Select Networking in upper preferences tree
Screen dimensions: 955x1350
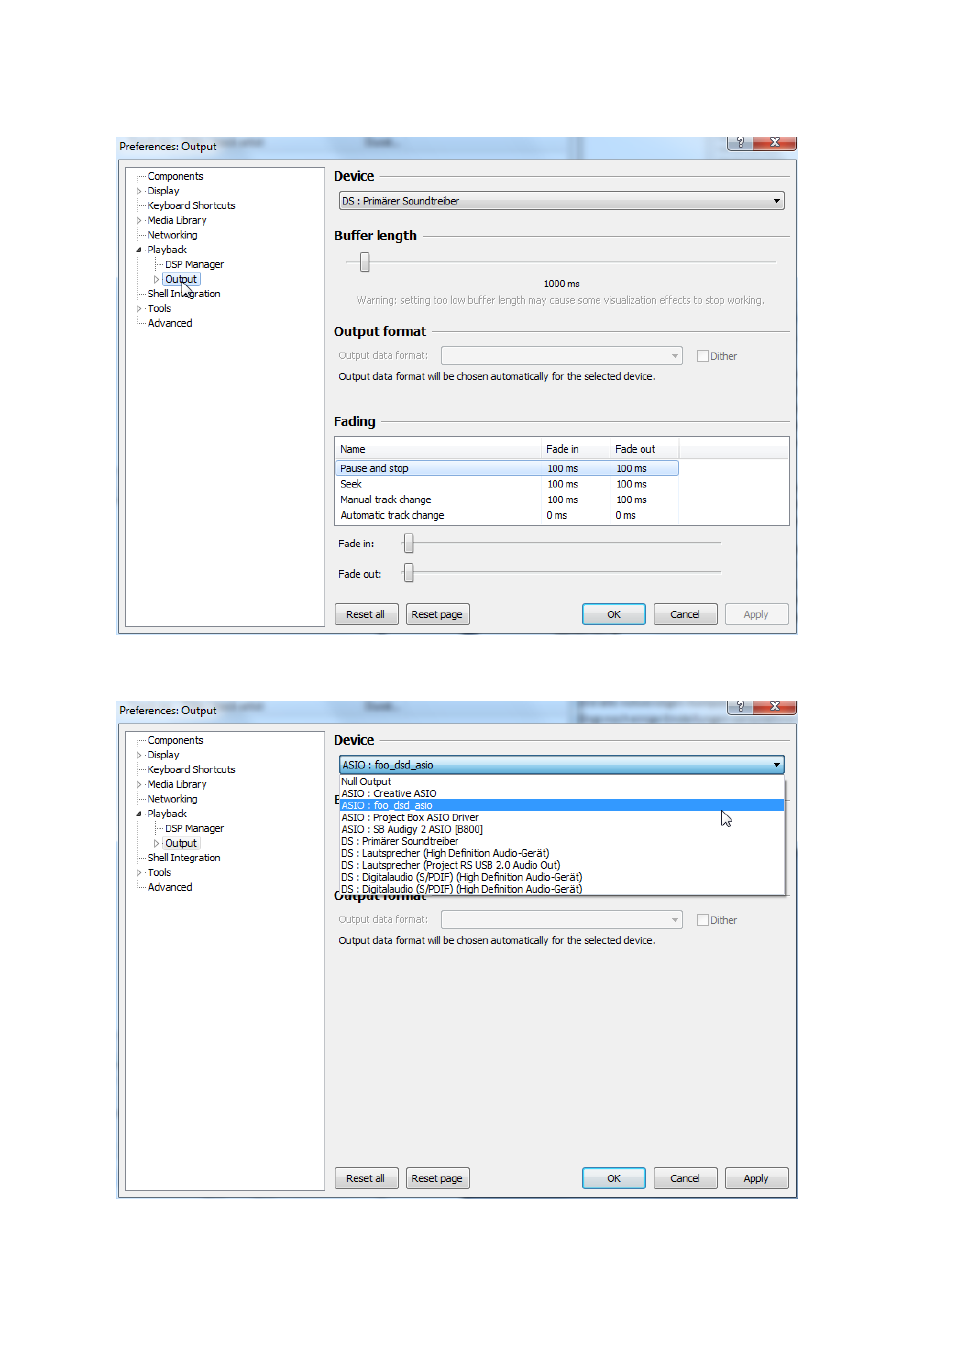[172, 235]
